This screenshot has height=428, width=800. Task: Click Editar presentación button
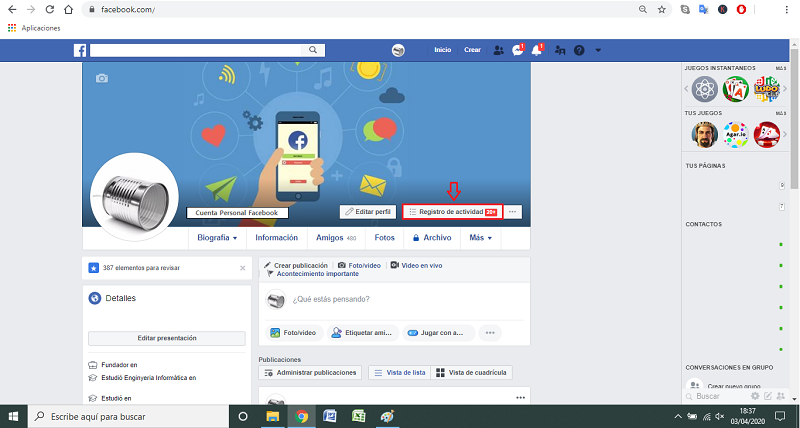[x=167, y=338]
